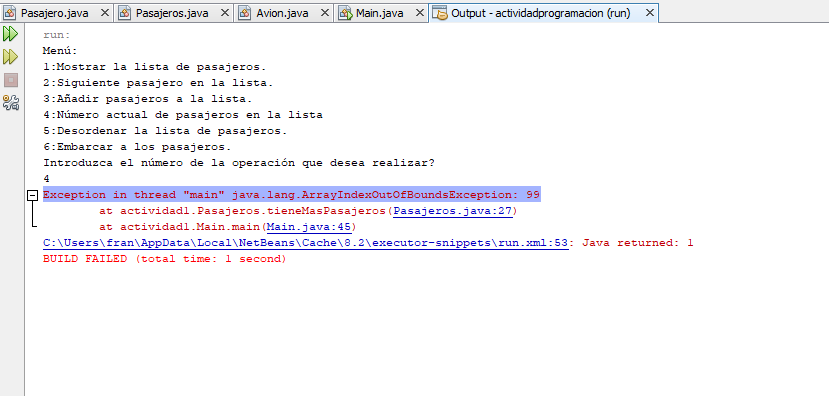This screenshot has width=829, height=396.
Task: Click the Main.java tab file icon
Action: pos(345,13)
